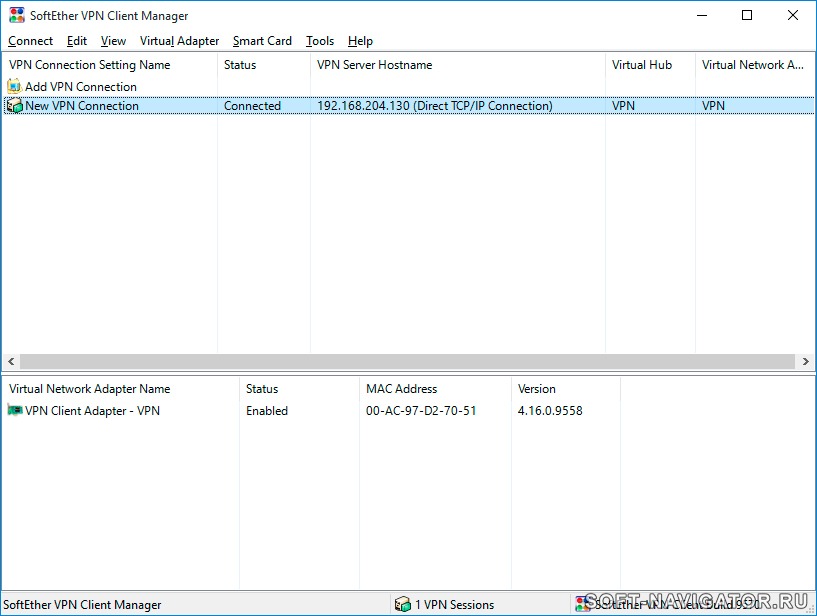Maximize the SoftEther VPN Client Manager window

point(747,15)
